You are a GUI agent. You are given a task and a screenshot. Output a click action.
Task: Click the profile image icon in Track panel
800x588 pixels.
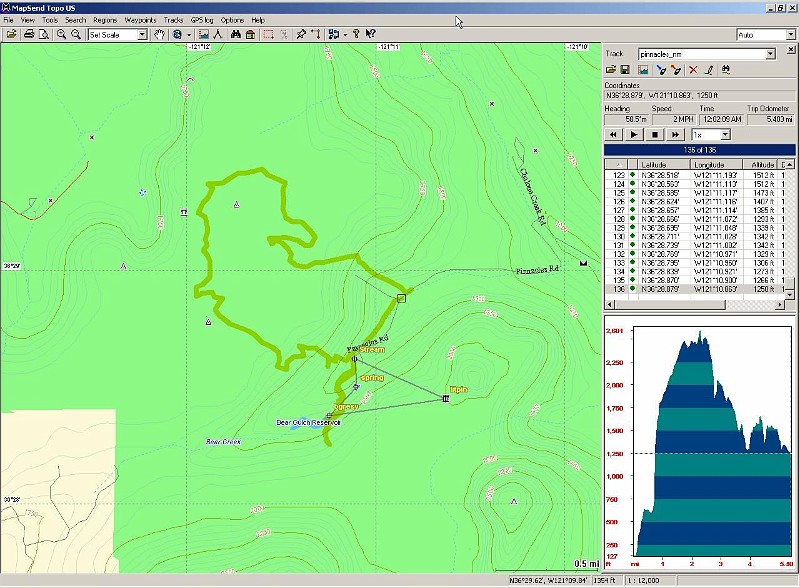(x=643, y=69)
